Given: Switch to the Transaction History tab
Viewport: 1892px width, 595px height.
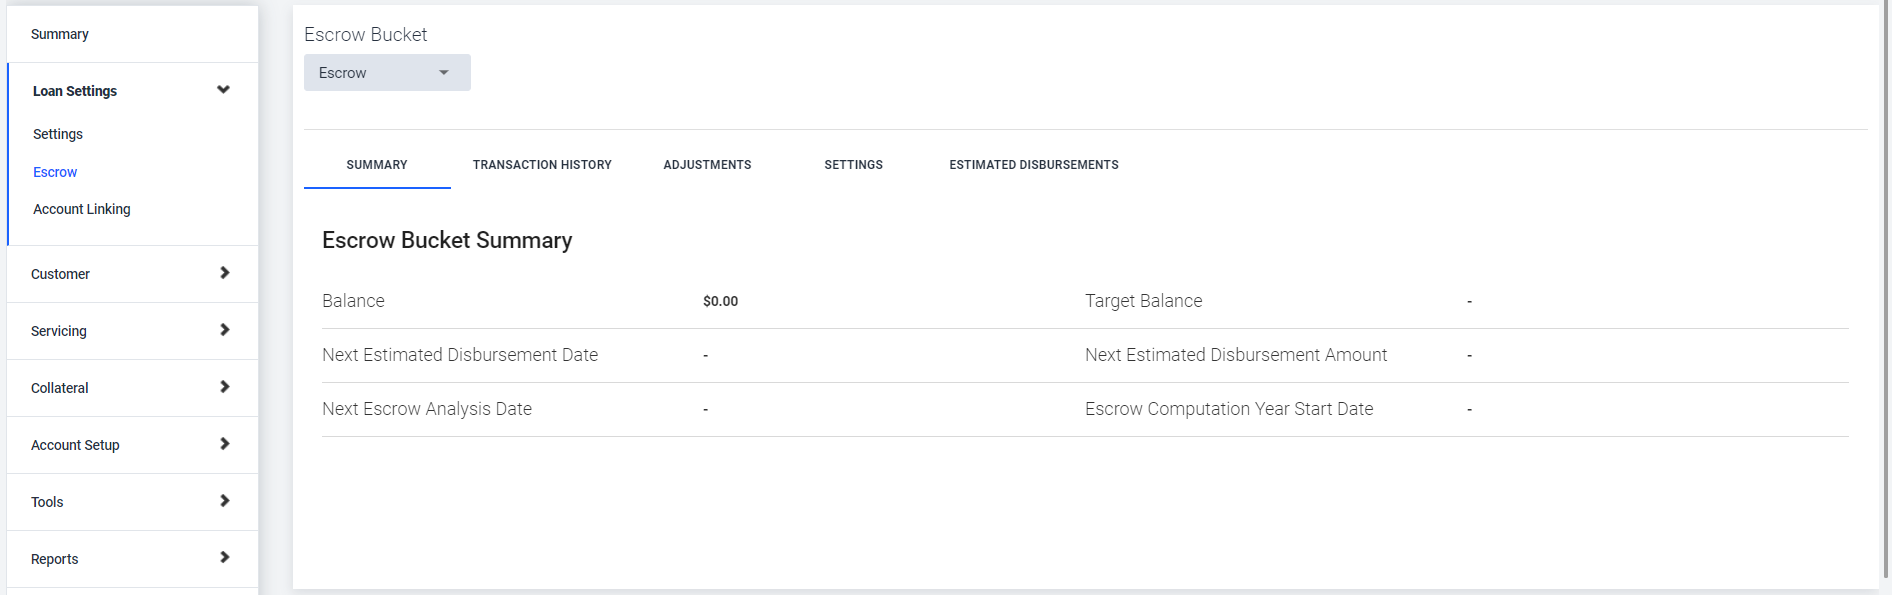Looking at the screenshot, I should [542, 165].
